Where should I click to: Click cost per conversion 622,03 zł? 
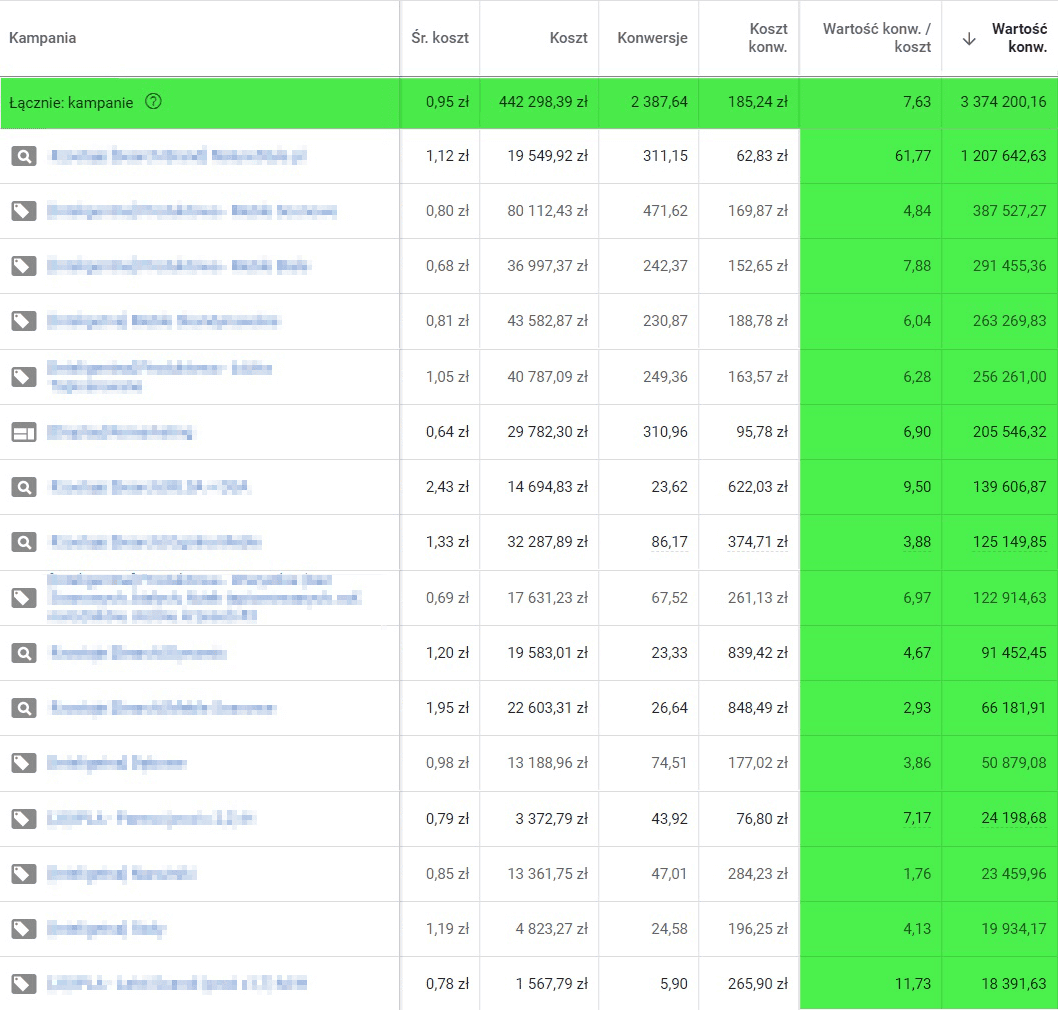coord(758,486)
